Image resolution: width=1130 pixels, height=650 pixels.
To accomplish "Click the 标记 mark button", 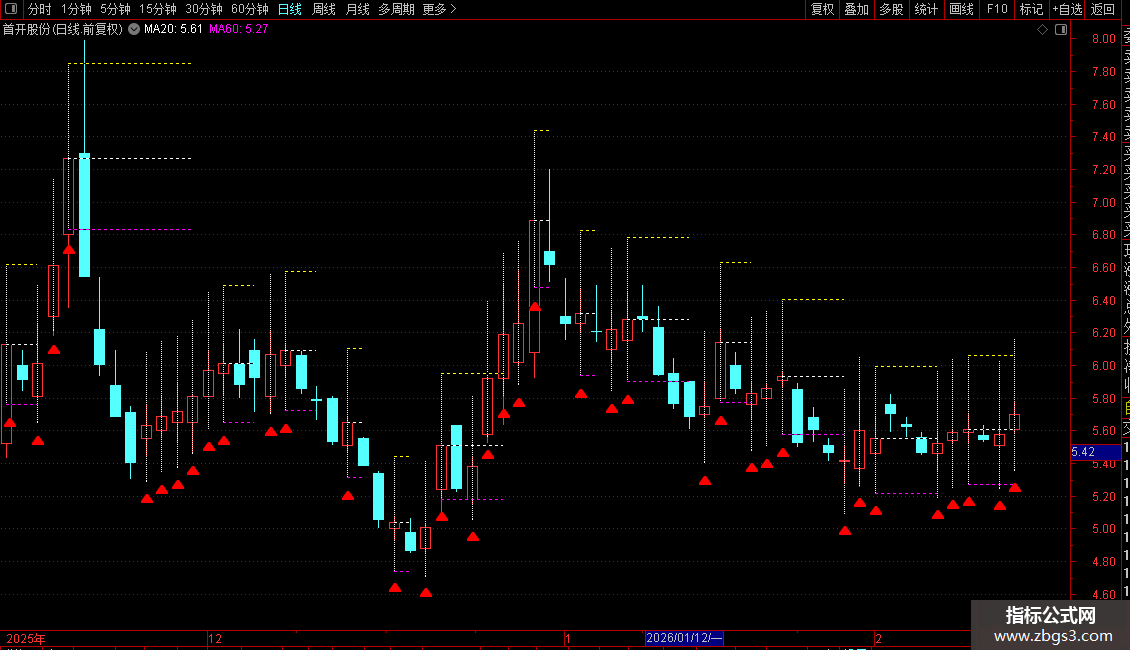I will click(1031, 9).
